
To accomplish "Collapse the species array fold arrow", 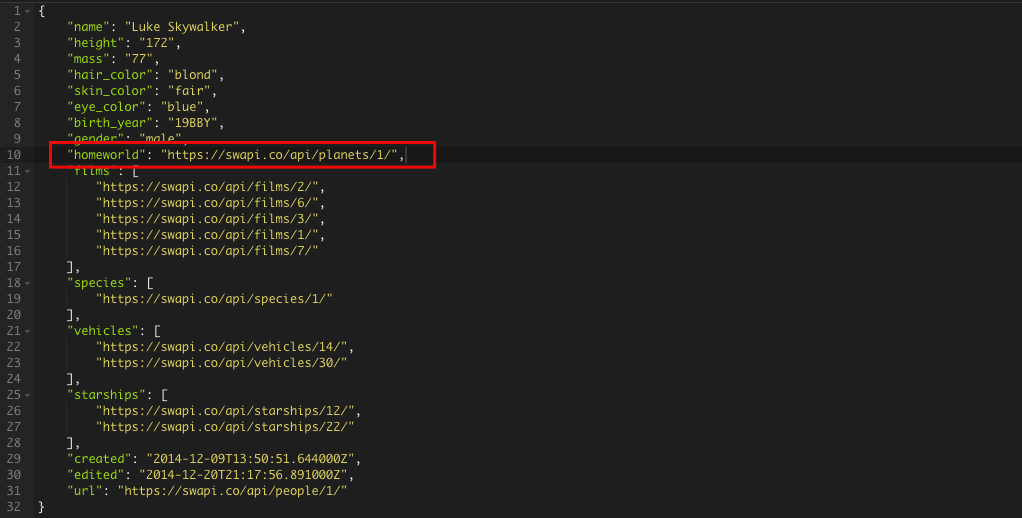I will [27, 283].
